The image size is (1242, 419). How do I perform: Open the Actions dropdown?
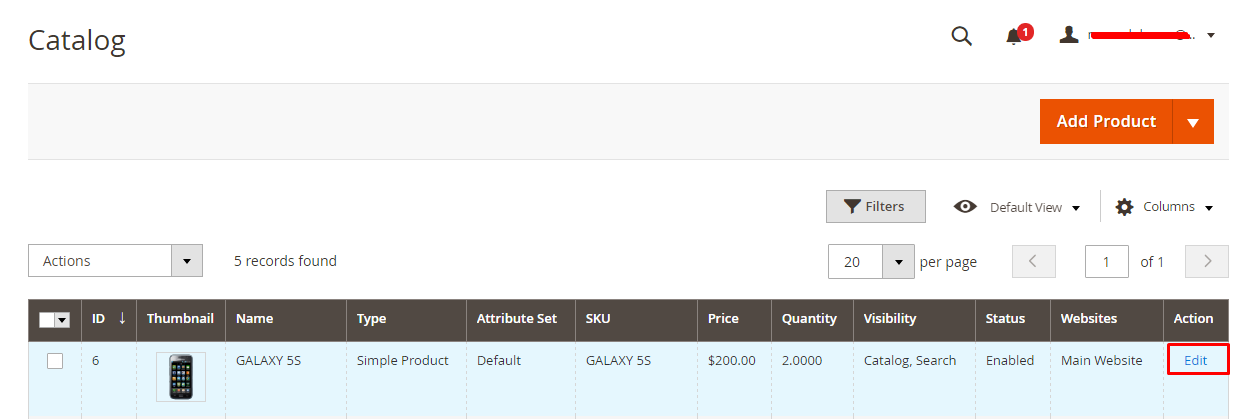click(115, 261)
